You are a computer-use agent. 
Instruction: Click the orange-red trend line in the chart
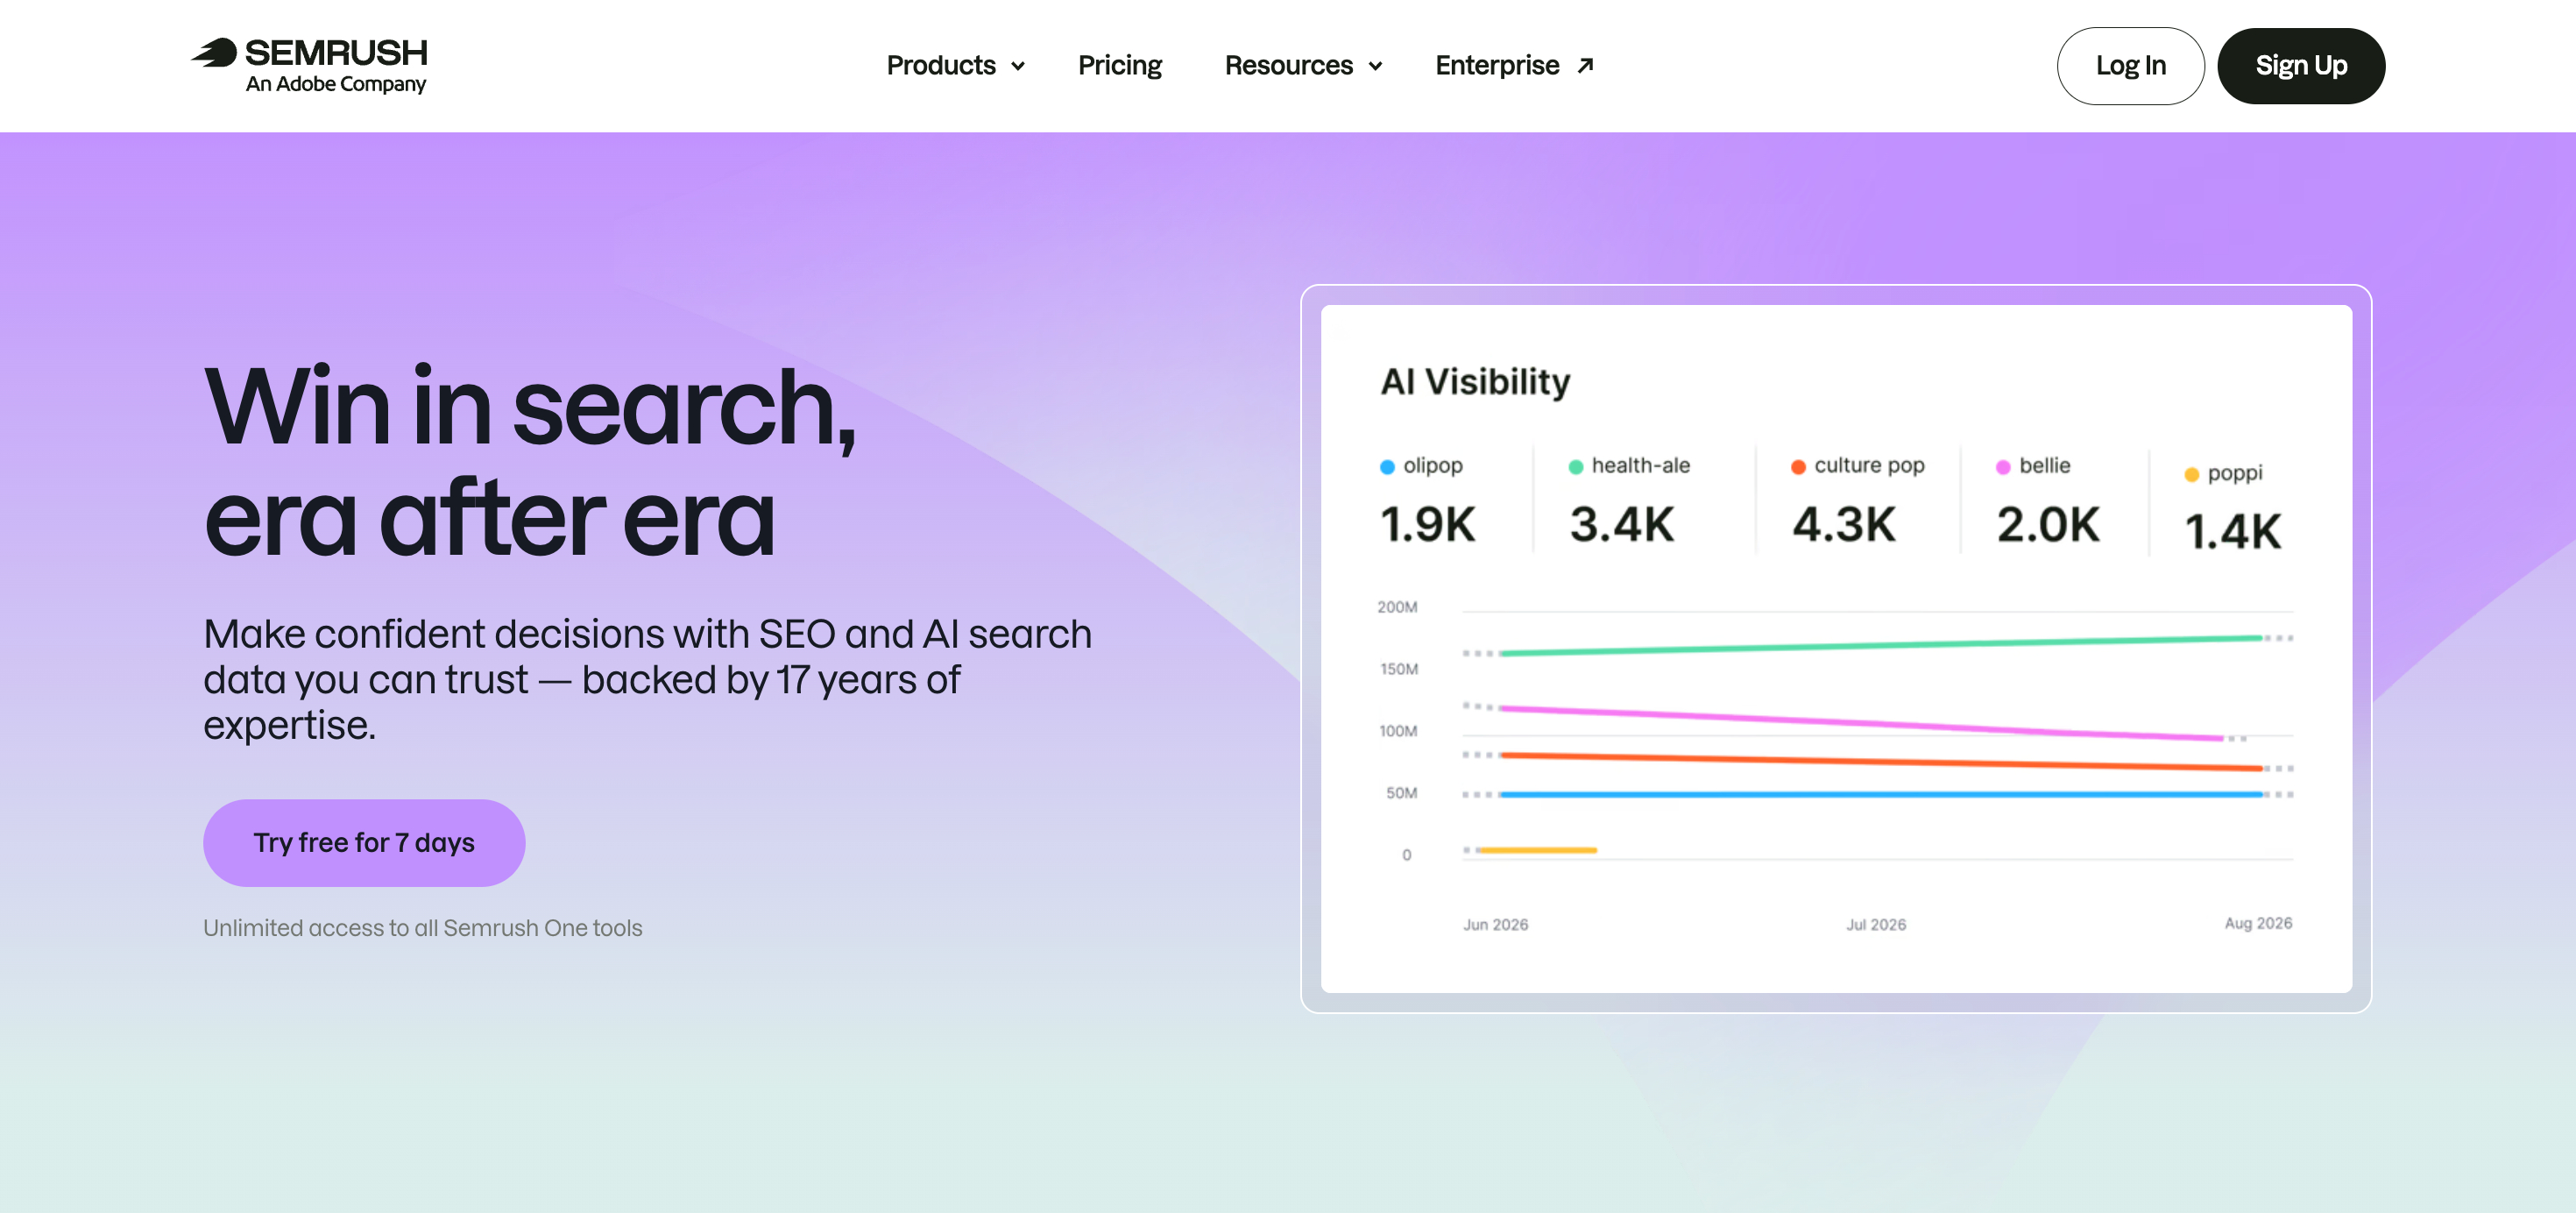click(1880, 762)
